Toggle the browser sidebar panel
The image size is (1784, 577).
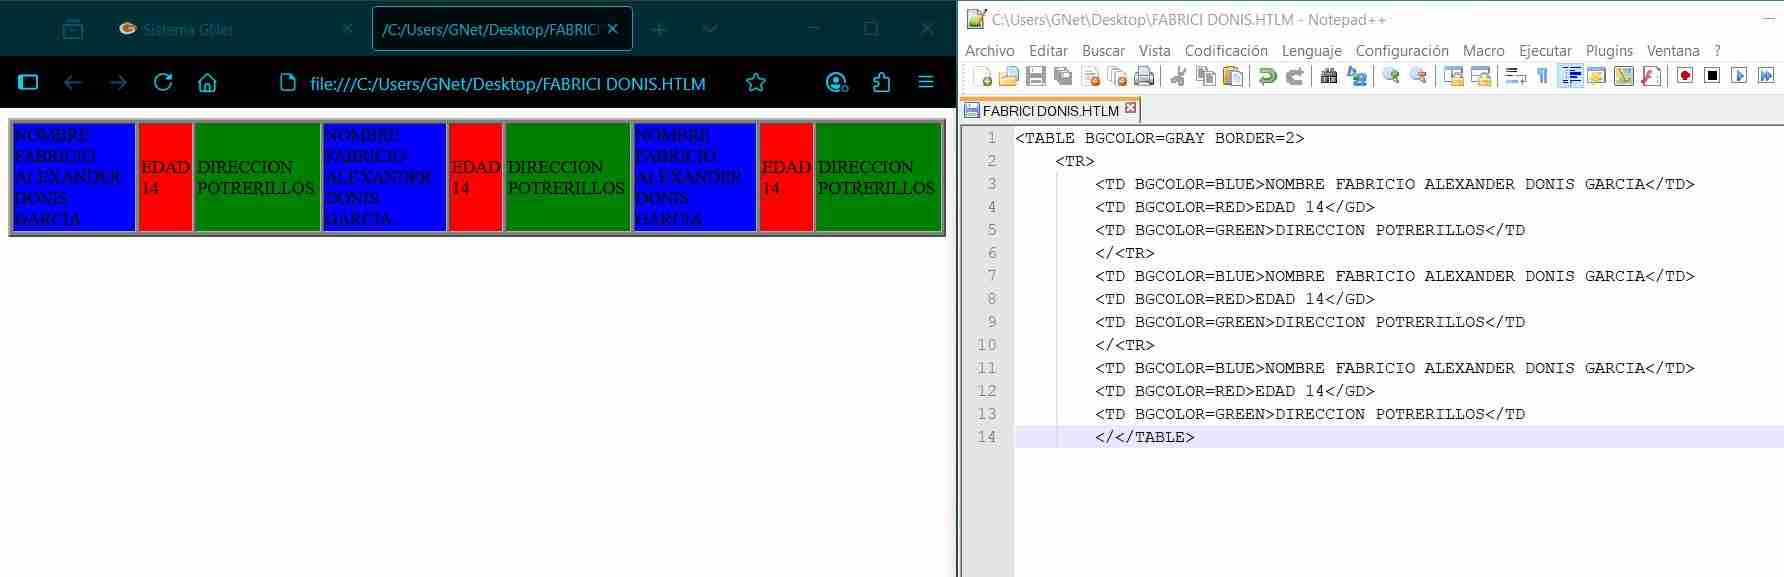(x=28, y=83)
